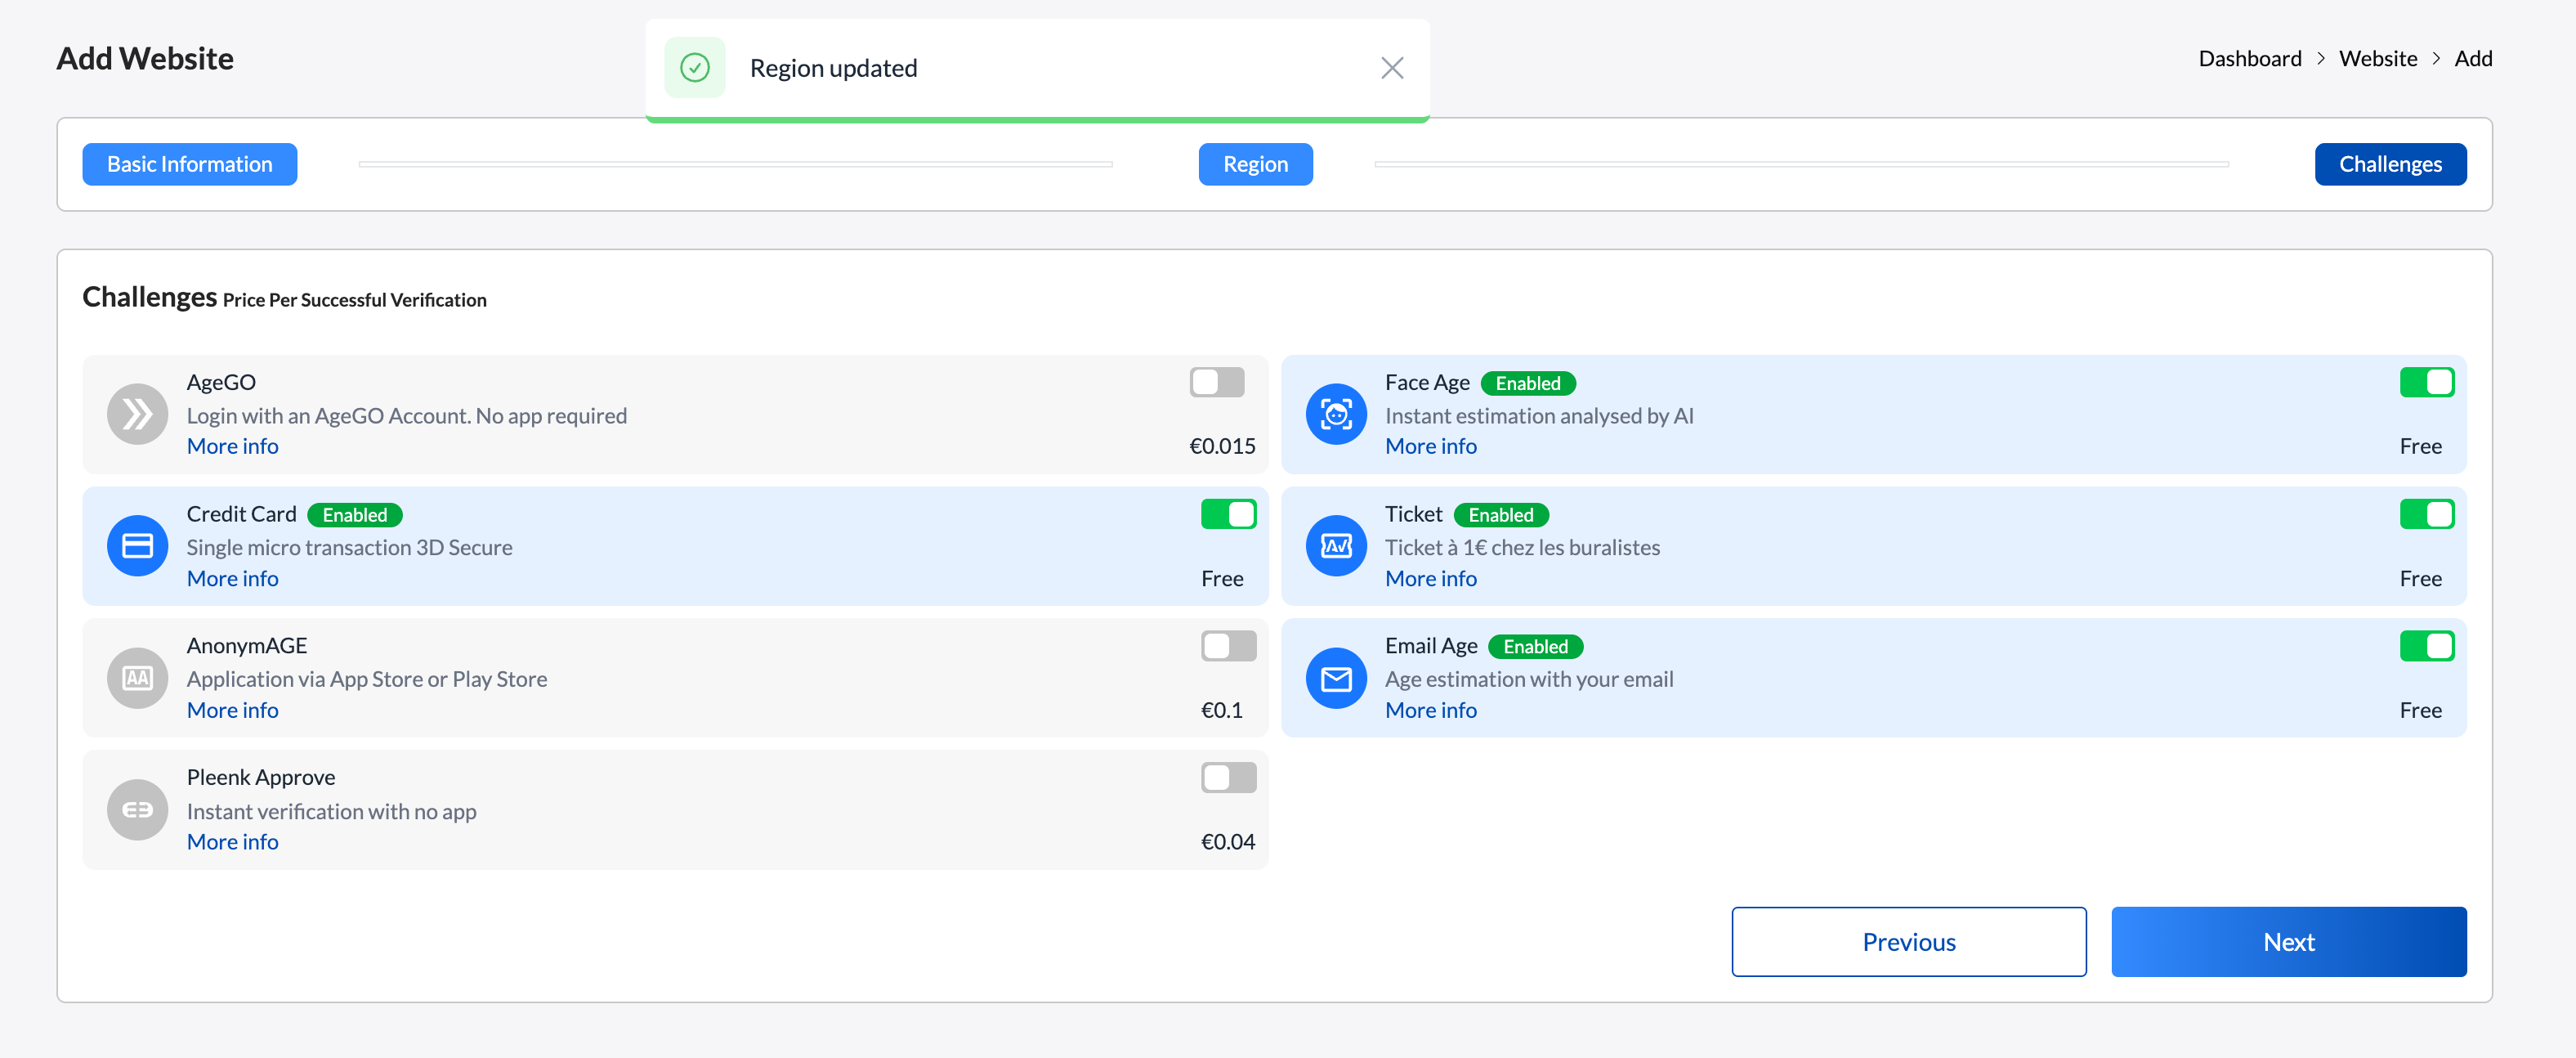The image size is (2576, 1058).
Task: Enable the Pleenk Approve toggle
Action: point(1228,778)
